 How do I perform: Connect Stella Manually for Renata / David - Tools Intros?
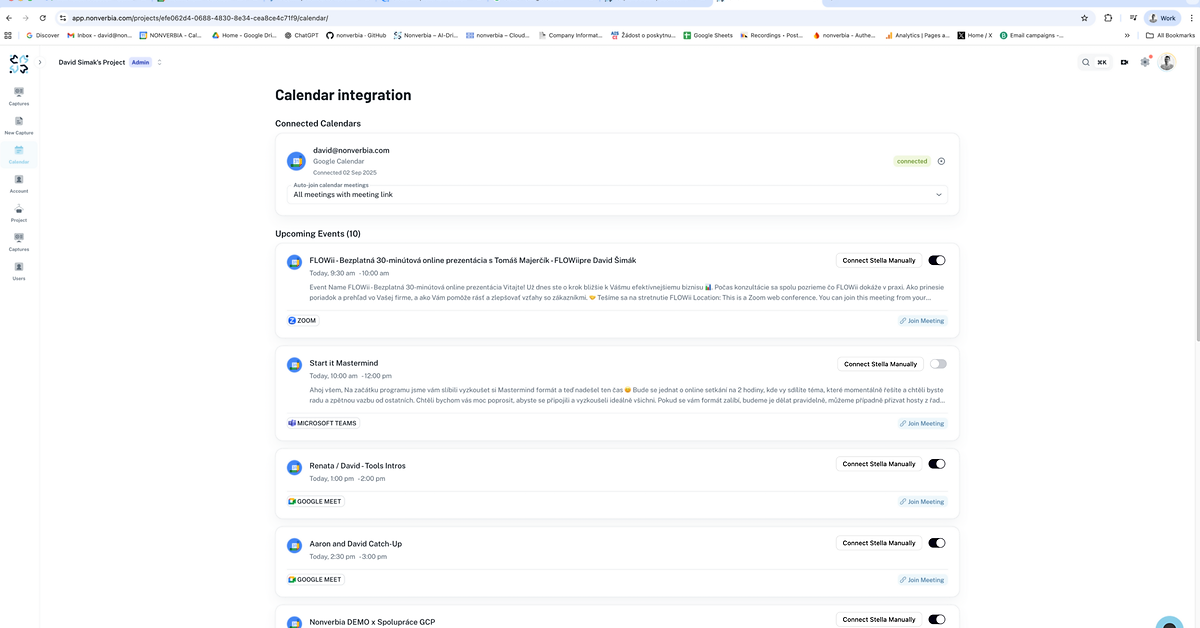878,463
